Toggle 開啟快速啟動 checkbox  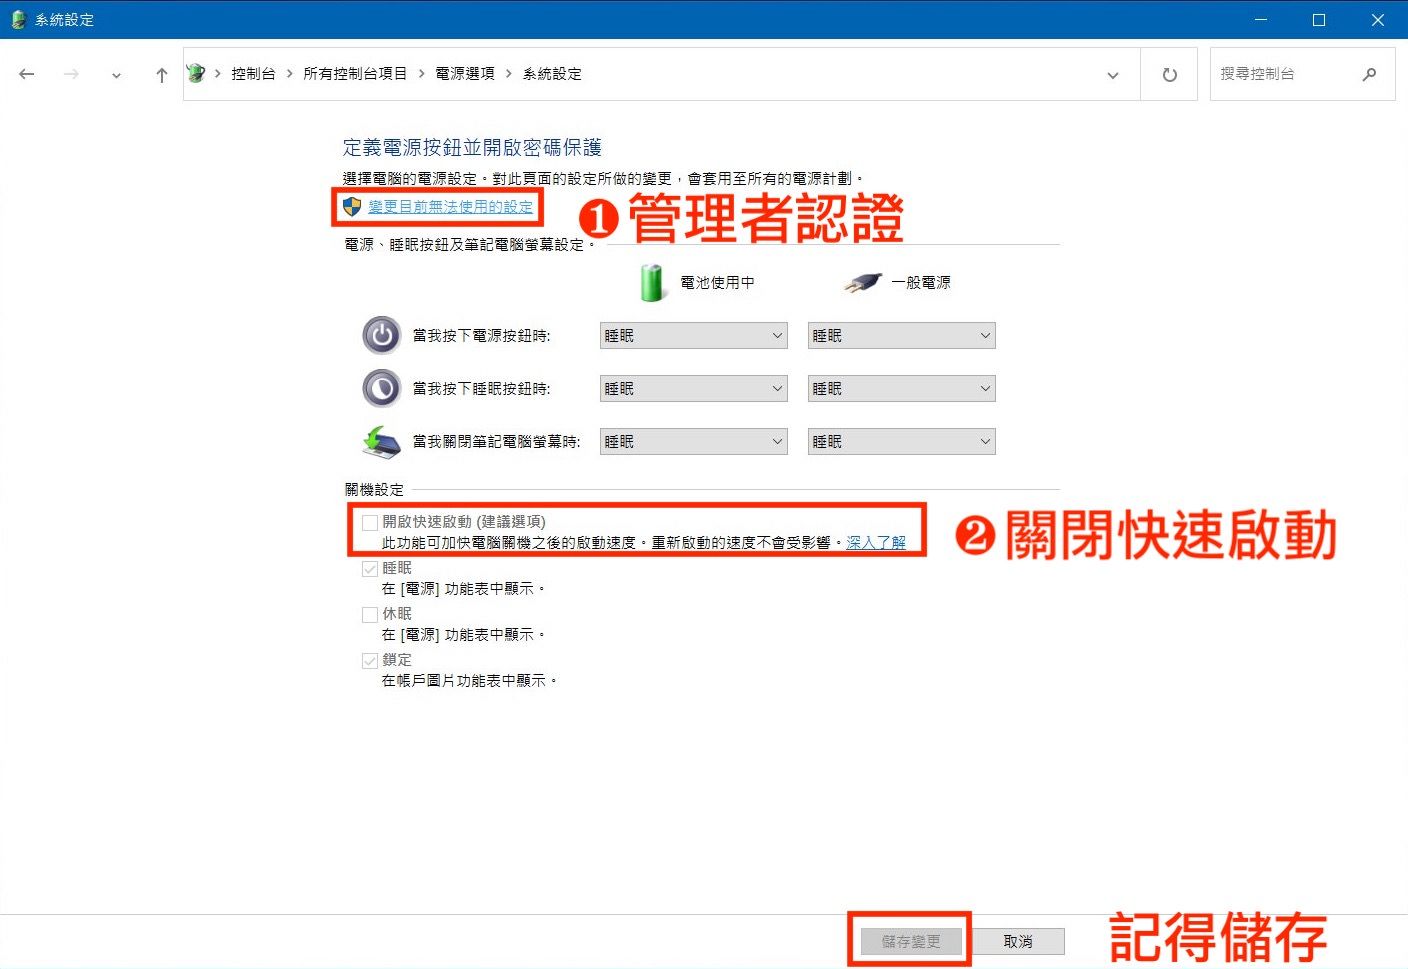[x=370, y=522]
